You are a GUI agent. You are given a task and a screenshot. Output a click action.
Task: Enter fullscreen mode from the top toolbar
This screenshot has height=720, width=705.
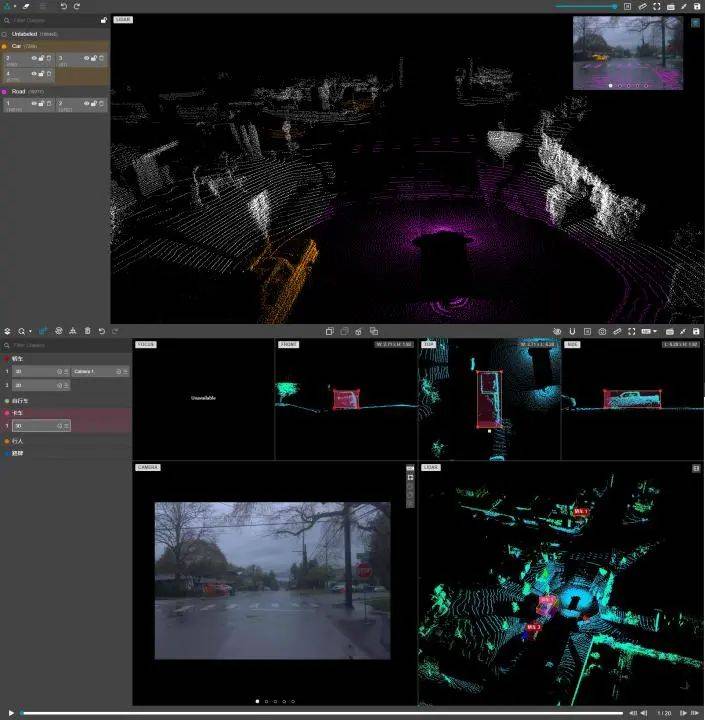(656, 6)
